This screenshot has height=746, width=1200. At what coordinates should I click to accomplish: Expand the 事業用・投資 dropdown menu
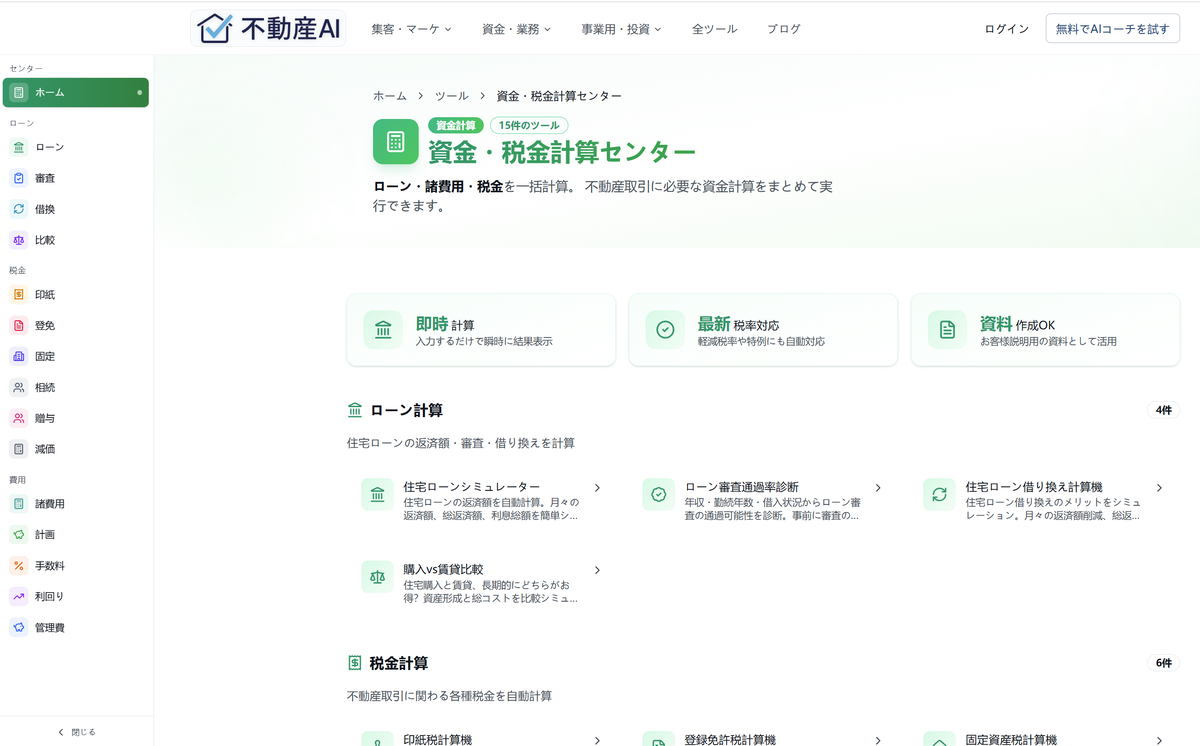click(x=621, y=29)
